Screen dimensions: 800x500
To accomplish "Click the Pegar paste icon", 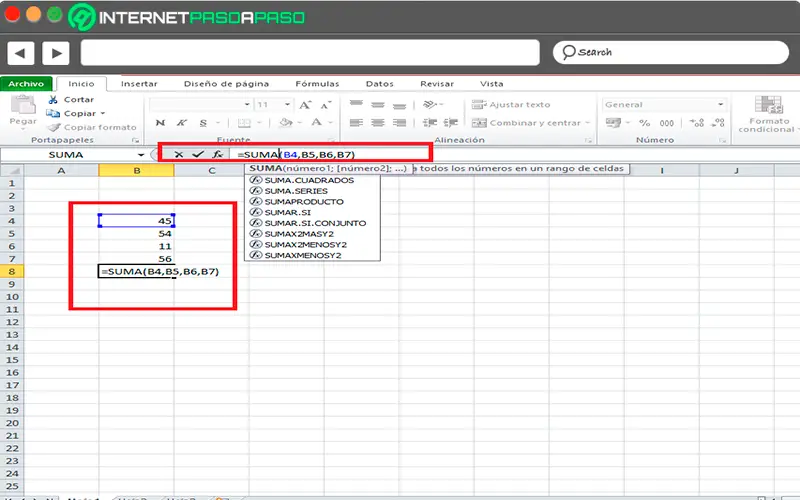I will (x=23, y=106).
